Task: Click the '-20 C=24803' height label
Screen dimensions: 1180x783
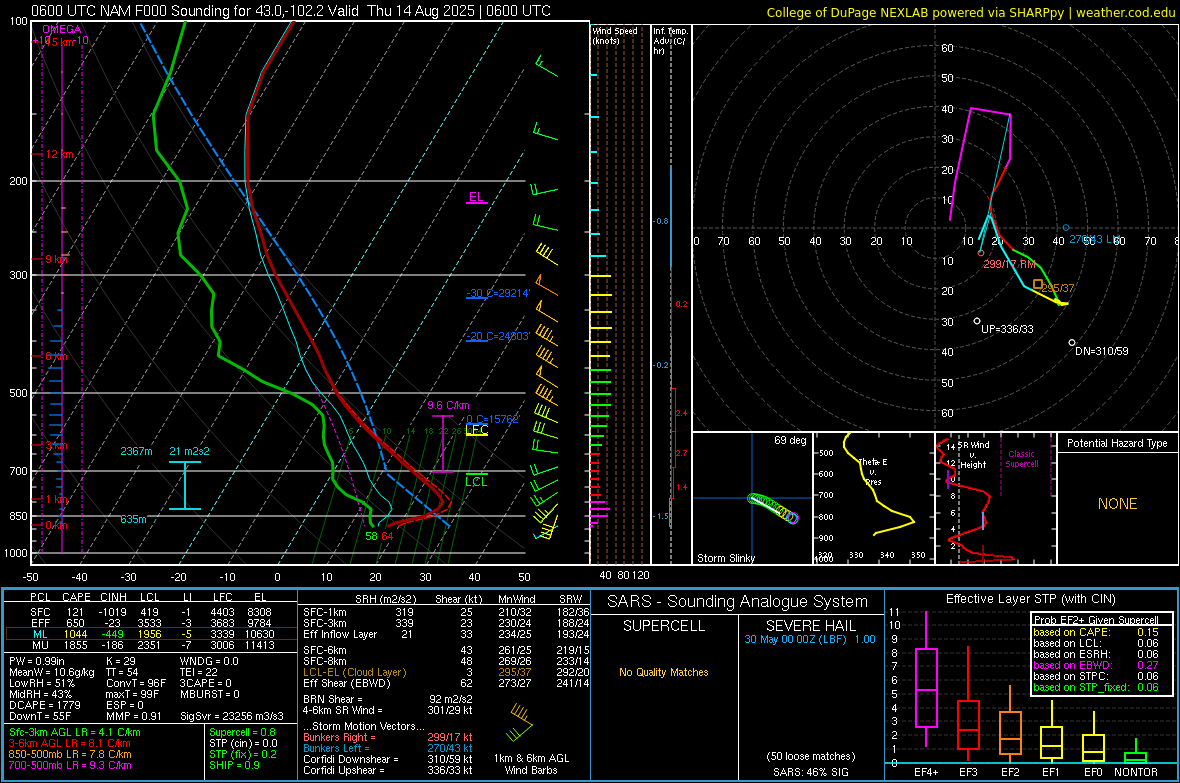Action: coord(498,337)
